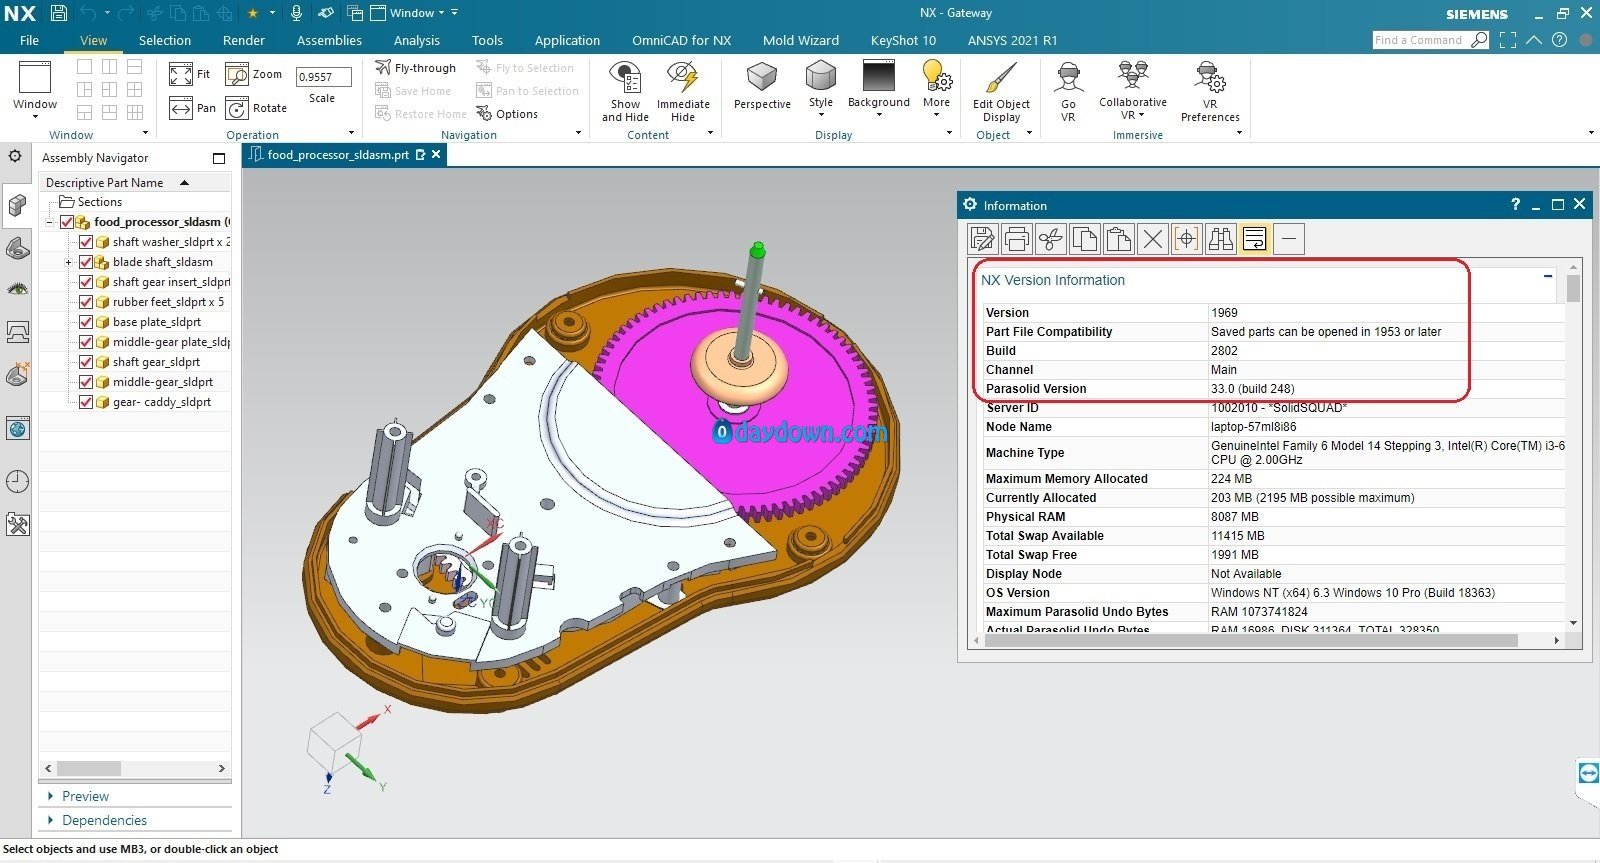
Task: Click Descriptive Part Name column header
Action: pyautogui.click(x=135, y=182)
